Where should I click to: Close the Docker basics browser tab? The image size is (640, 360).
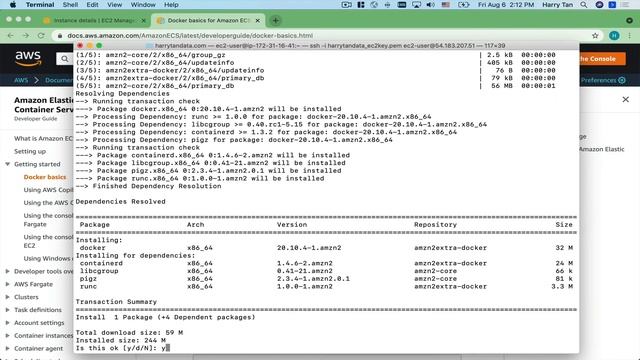coord(258,20)
